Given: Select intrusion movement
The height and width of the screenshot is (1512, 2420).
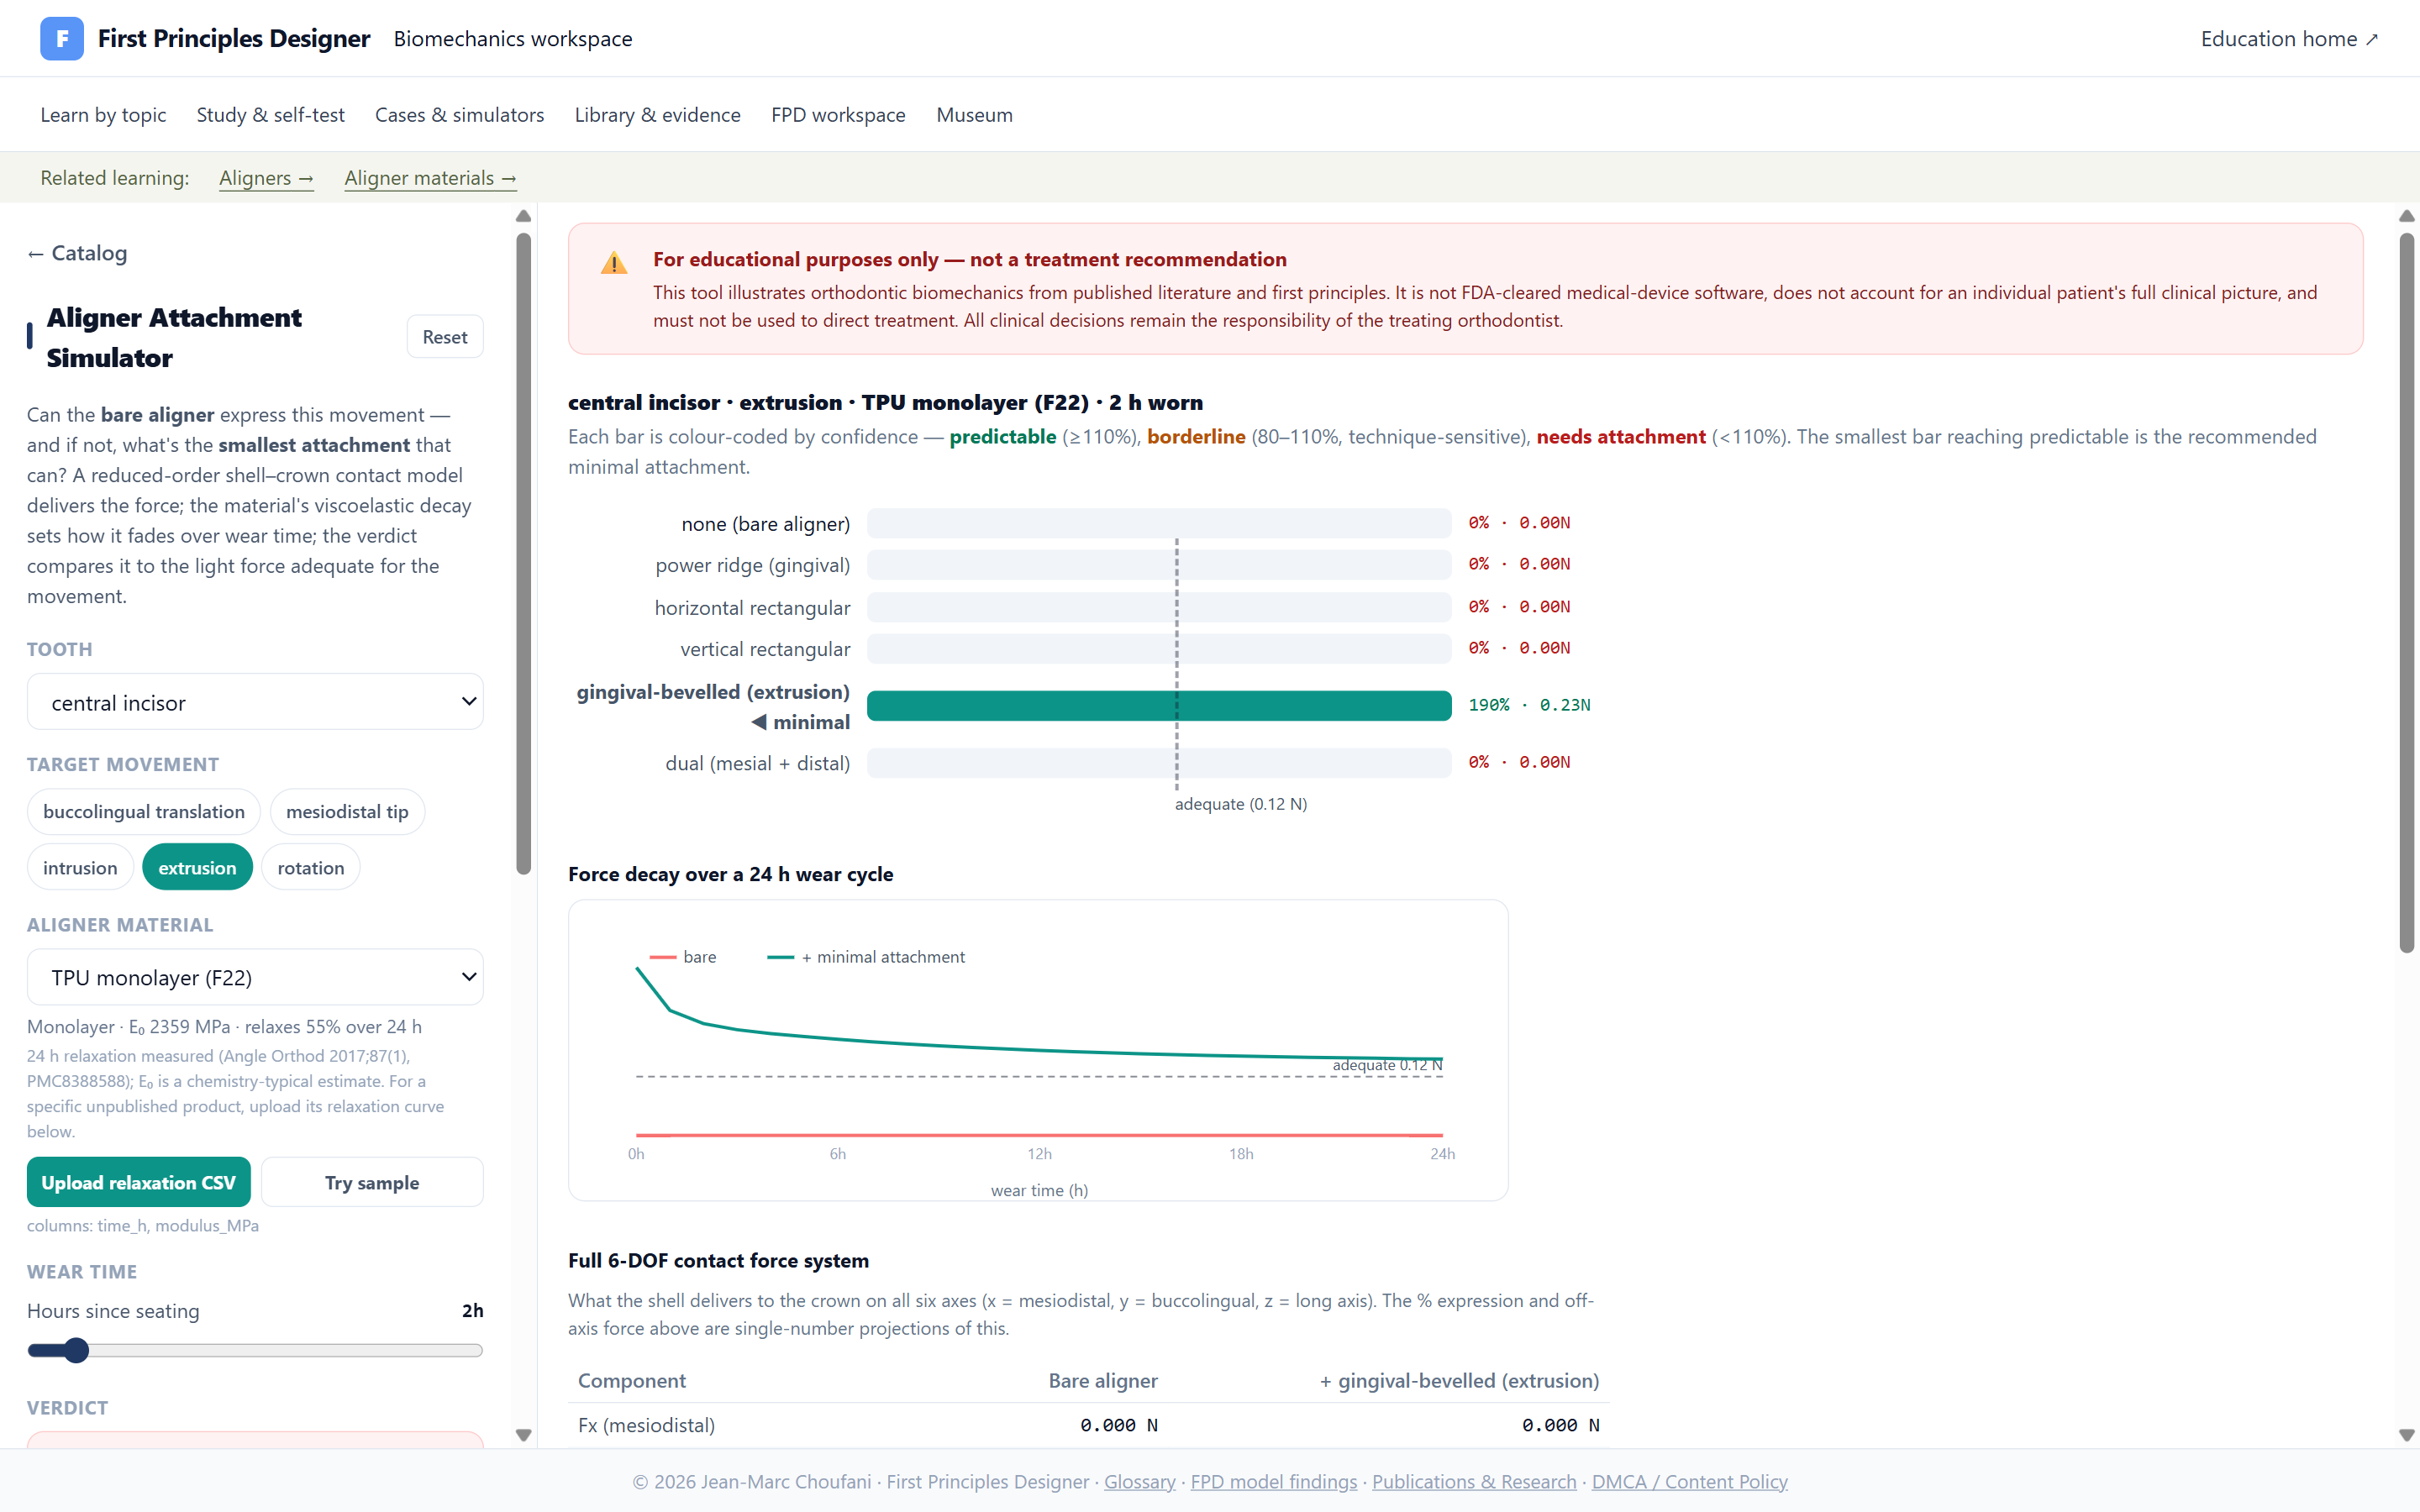Looking at the screenshot, I should [80, 867].
